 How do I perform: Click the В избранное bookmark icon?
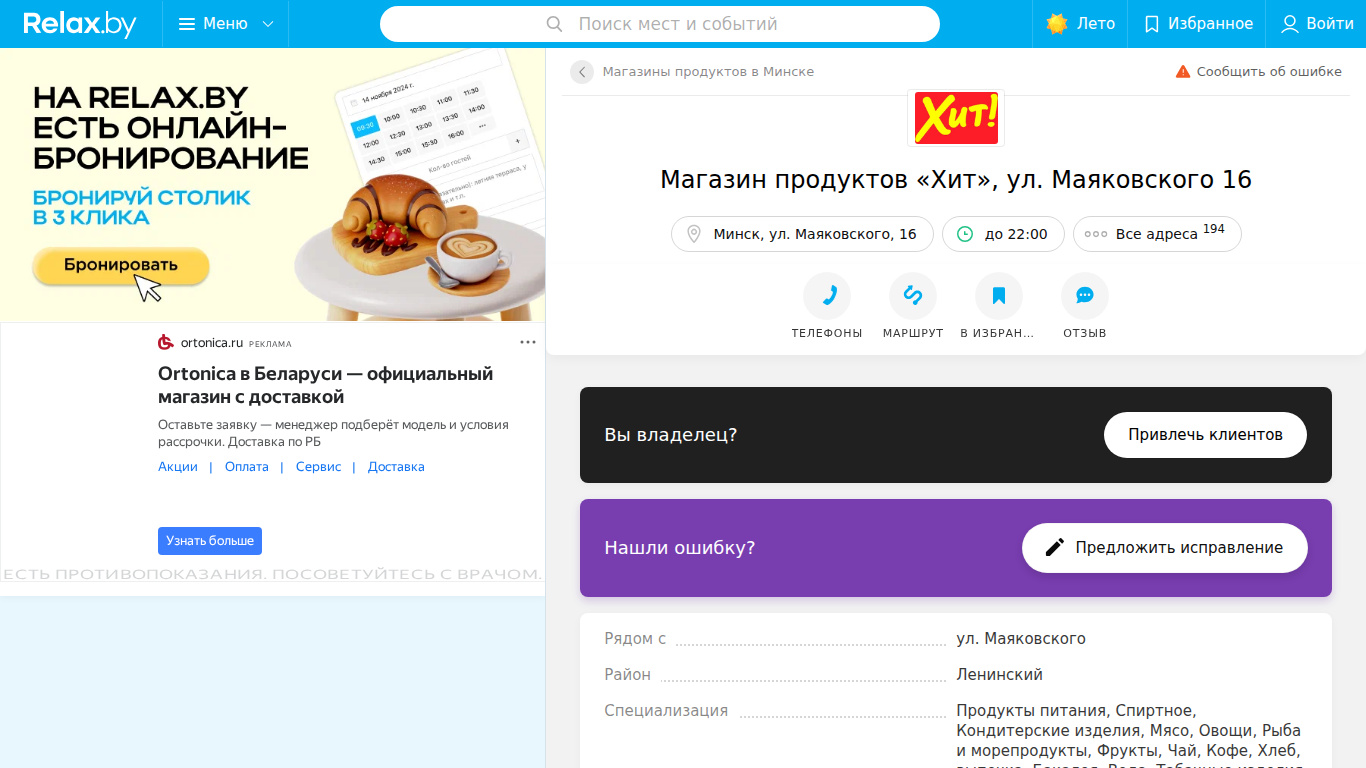[999, 296]
